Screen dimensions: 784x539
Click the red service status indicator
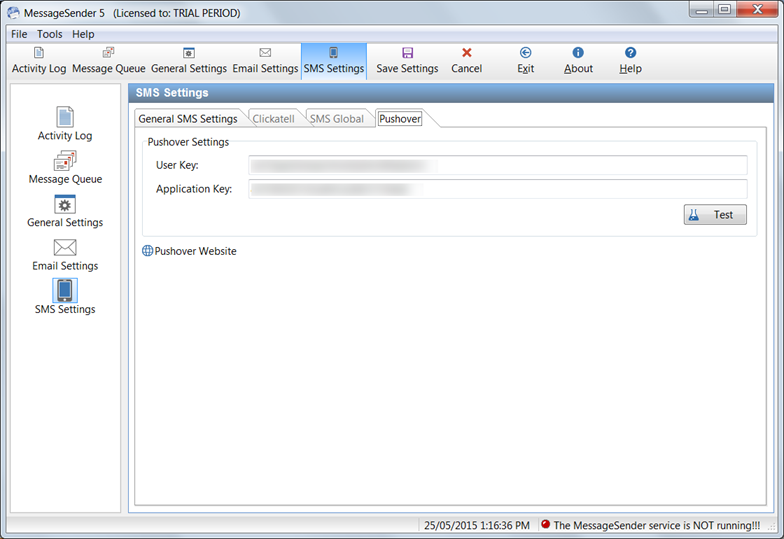tap(546, 524)
